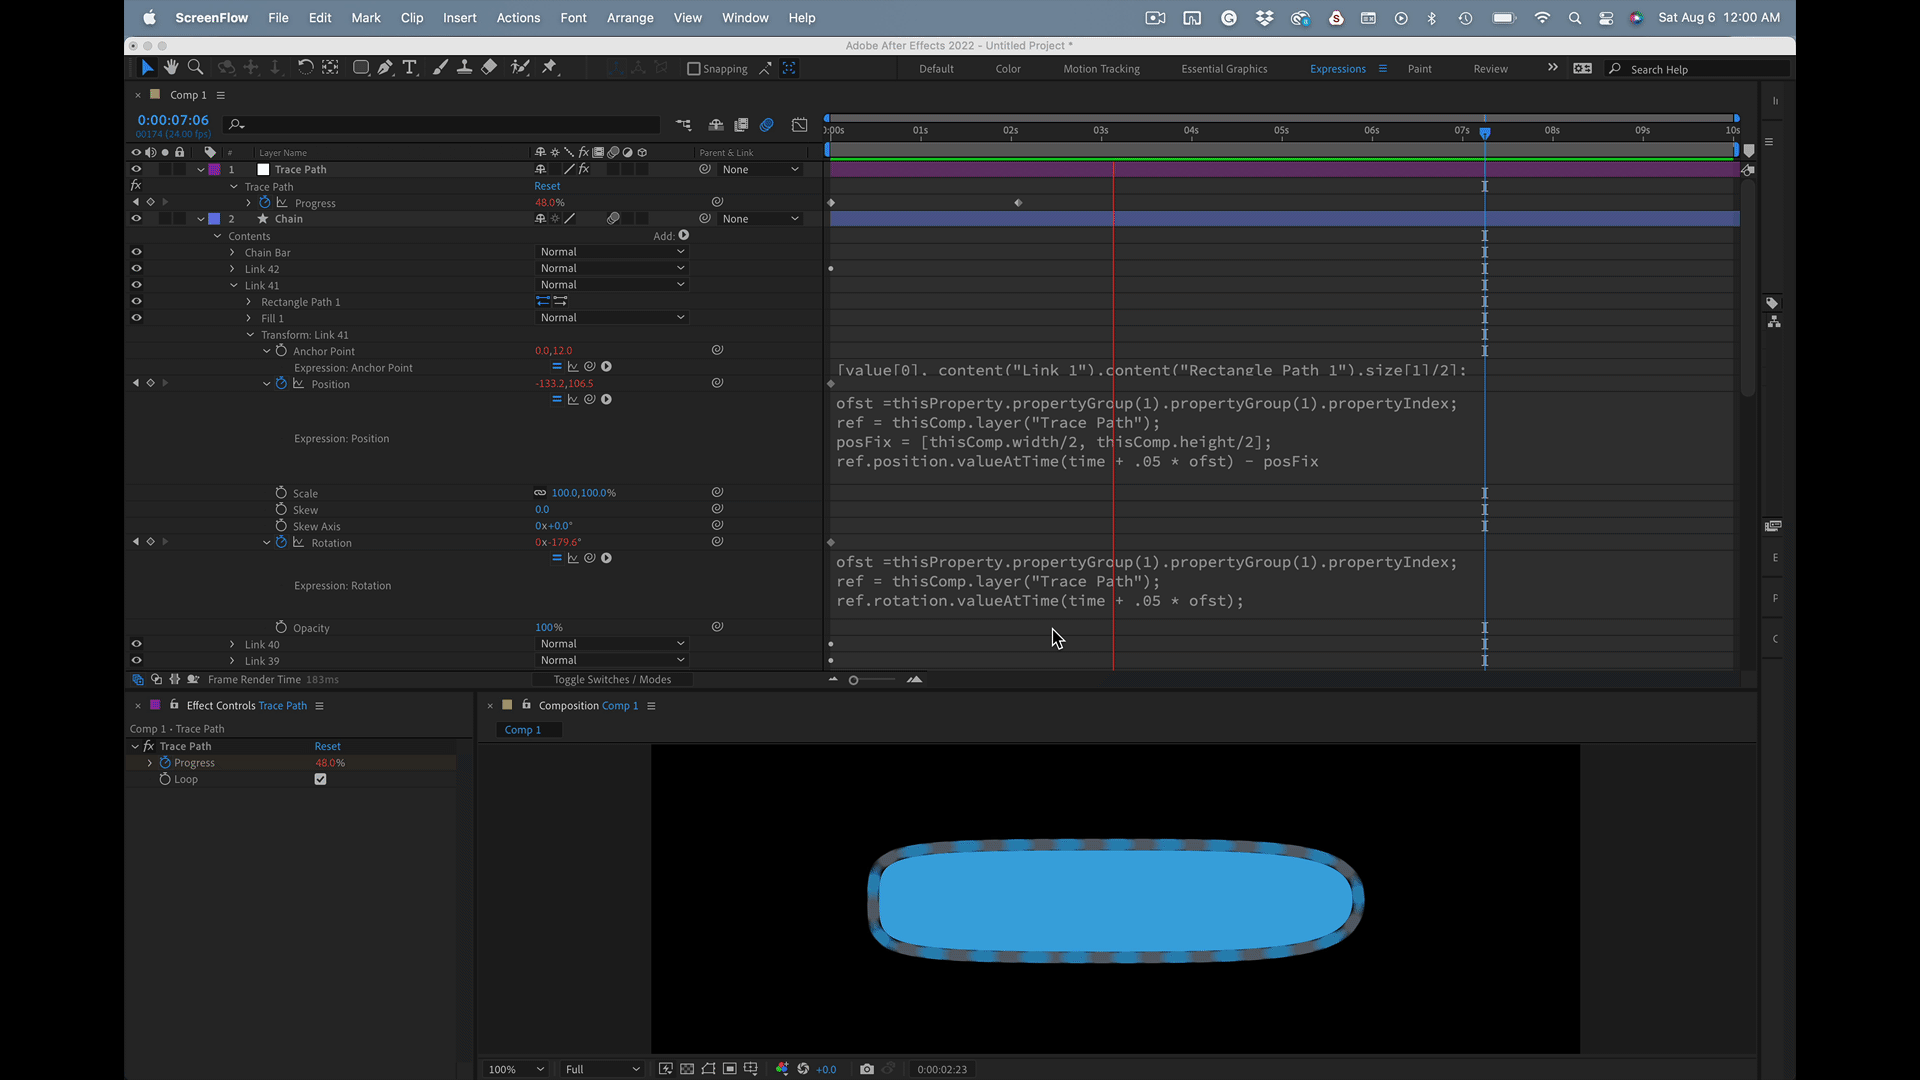The width and height of the screenshot is (1920, 1080).
Task: Pick the Clone Stamp tool
Action: 464,68
